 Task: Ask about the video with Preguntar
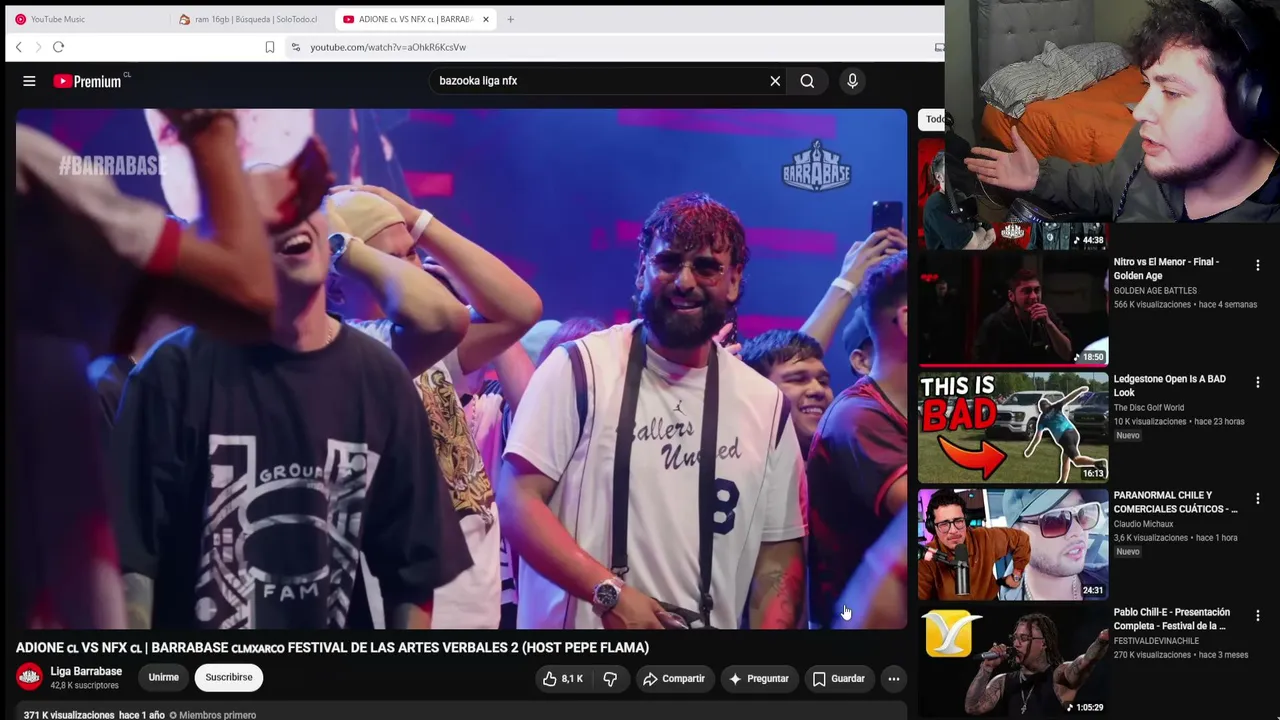point(758,679)
